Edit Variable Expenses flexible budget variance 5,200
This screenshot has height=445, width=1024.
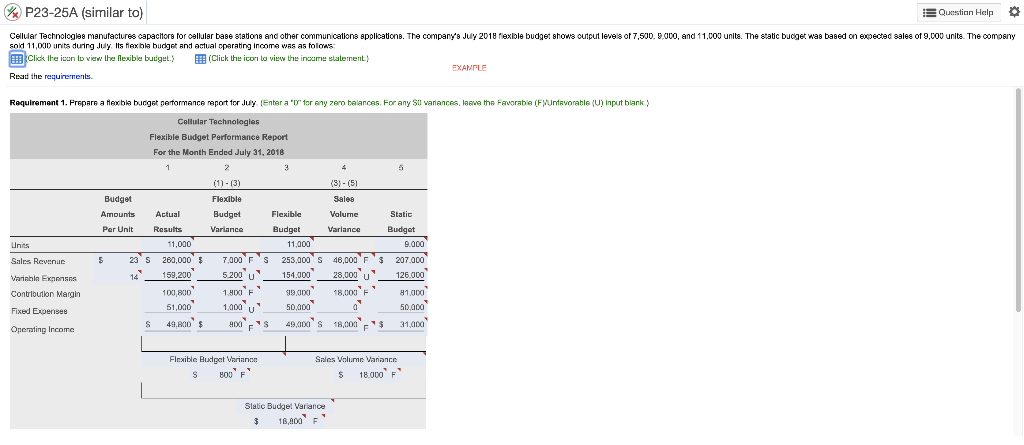pos(221,276)
